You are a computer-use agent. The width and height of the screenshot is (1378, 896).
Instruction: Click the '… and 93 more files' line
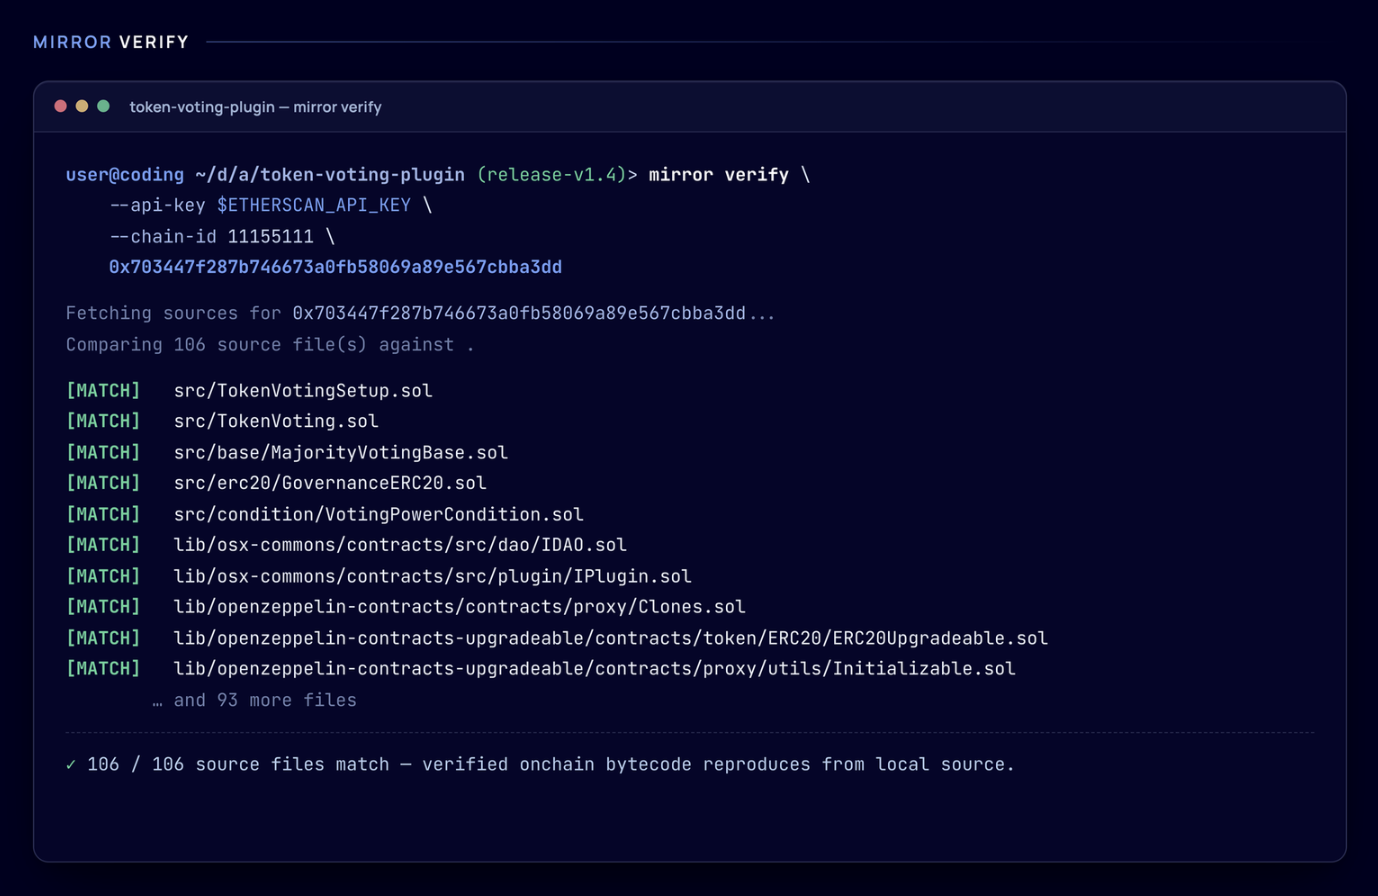coord(254,701)
